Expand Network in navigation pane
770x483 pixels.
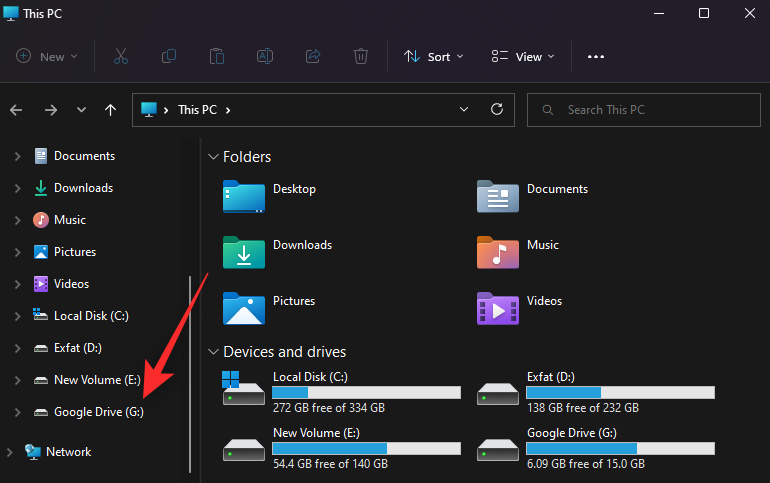(x=9, y=452)
